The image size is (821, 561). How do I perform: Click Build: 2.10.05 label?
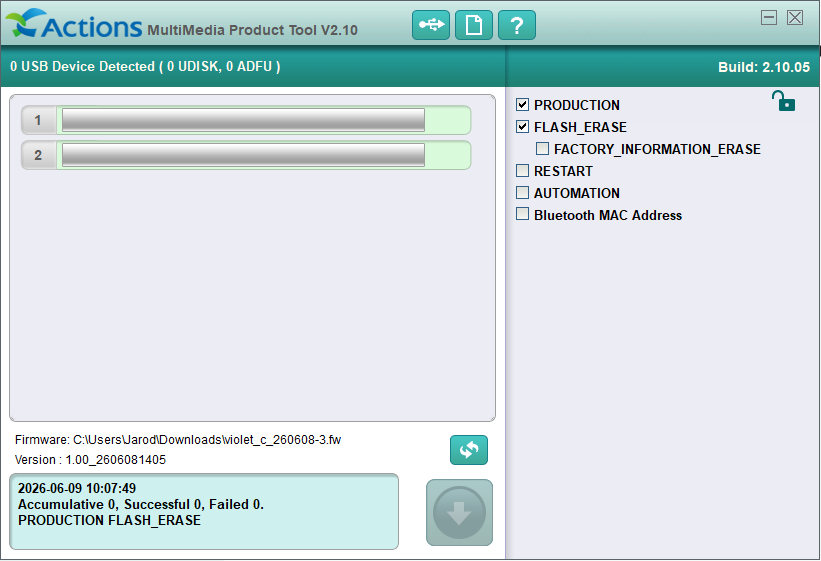764,67
